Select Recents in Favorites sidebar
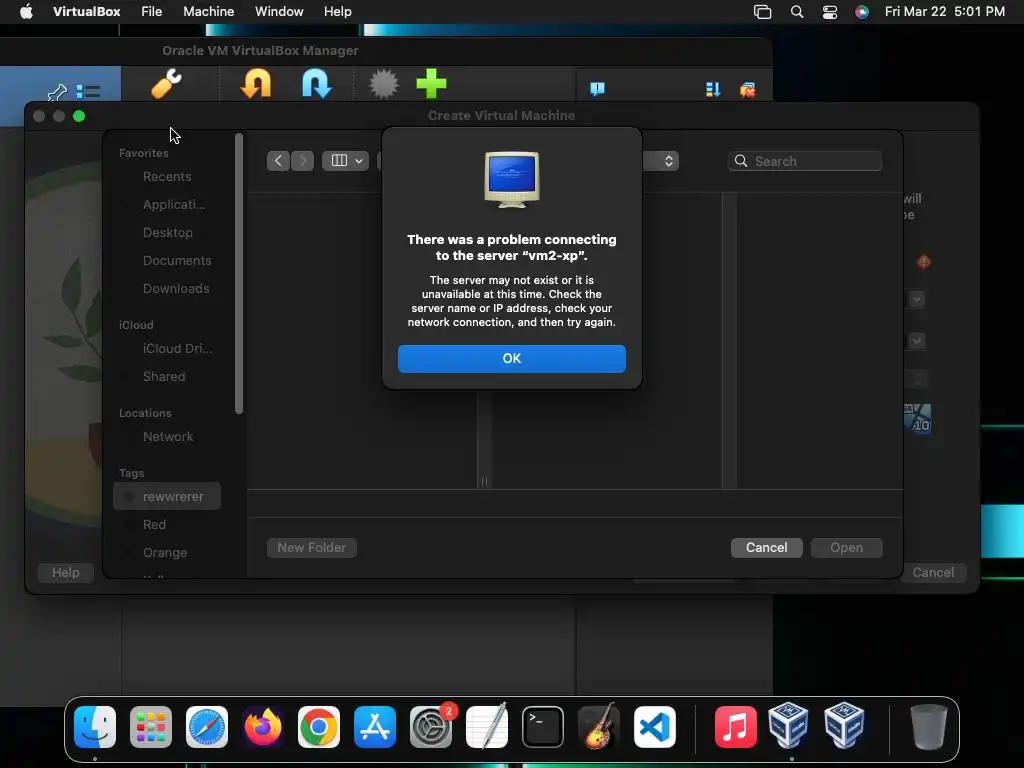 pyautogui.click(x=167, y=176)
